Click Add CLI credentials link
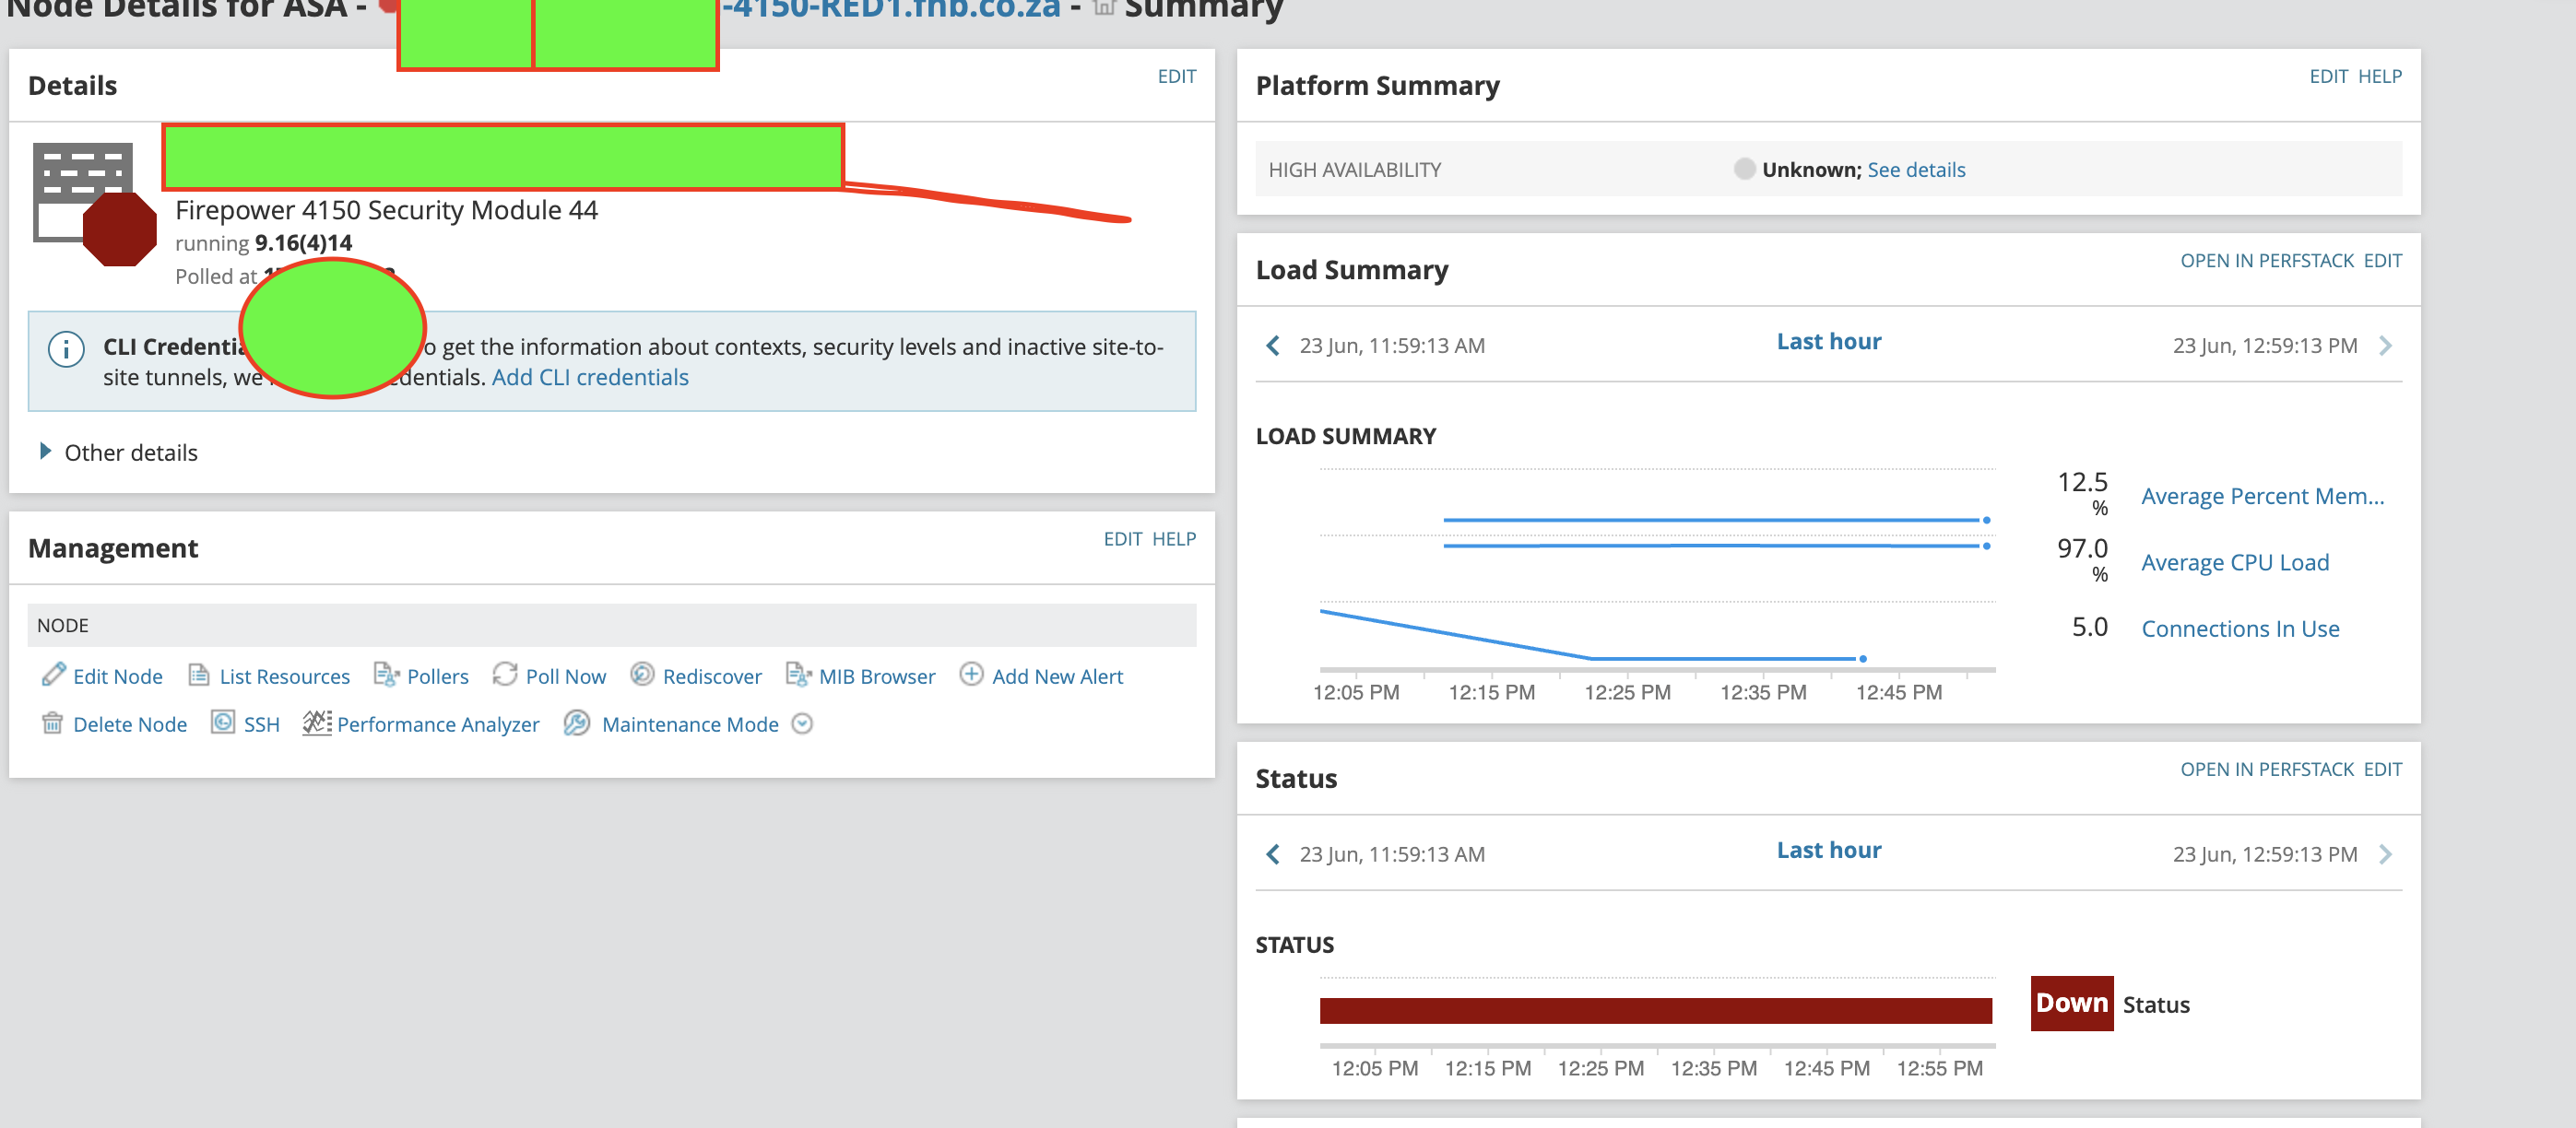Viewport: 2576px width, 1128px height. (590, 378)
